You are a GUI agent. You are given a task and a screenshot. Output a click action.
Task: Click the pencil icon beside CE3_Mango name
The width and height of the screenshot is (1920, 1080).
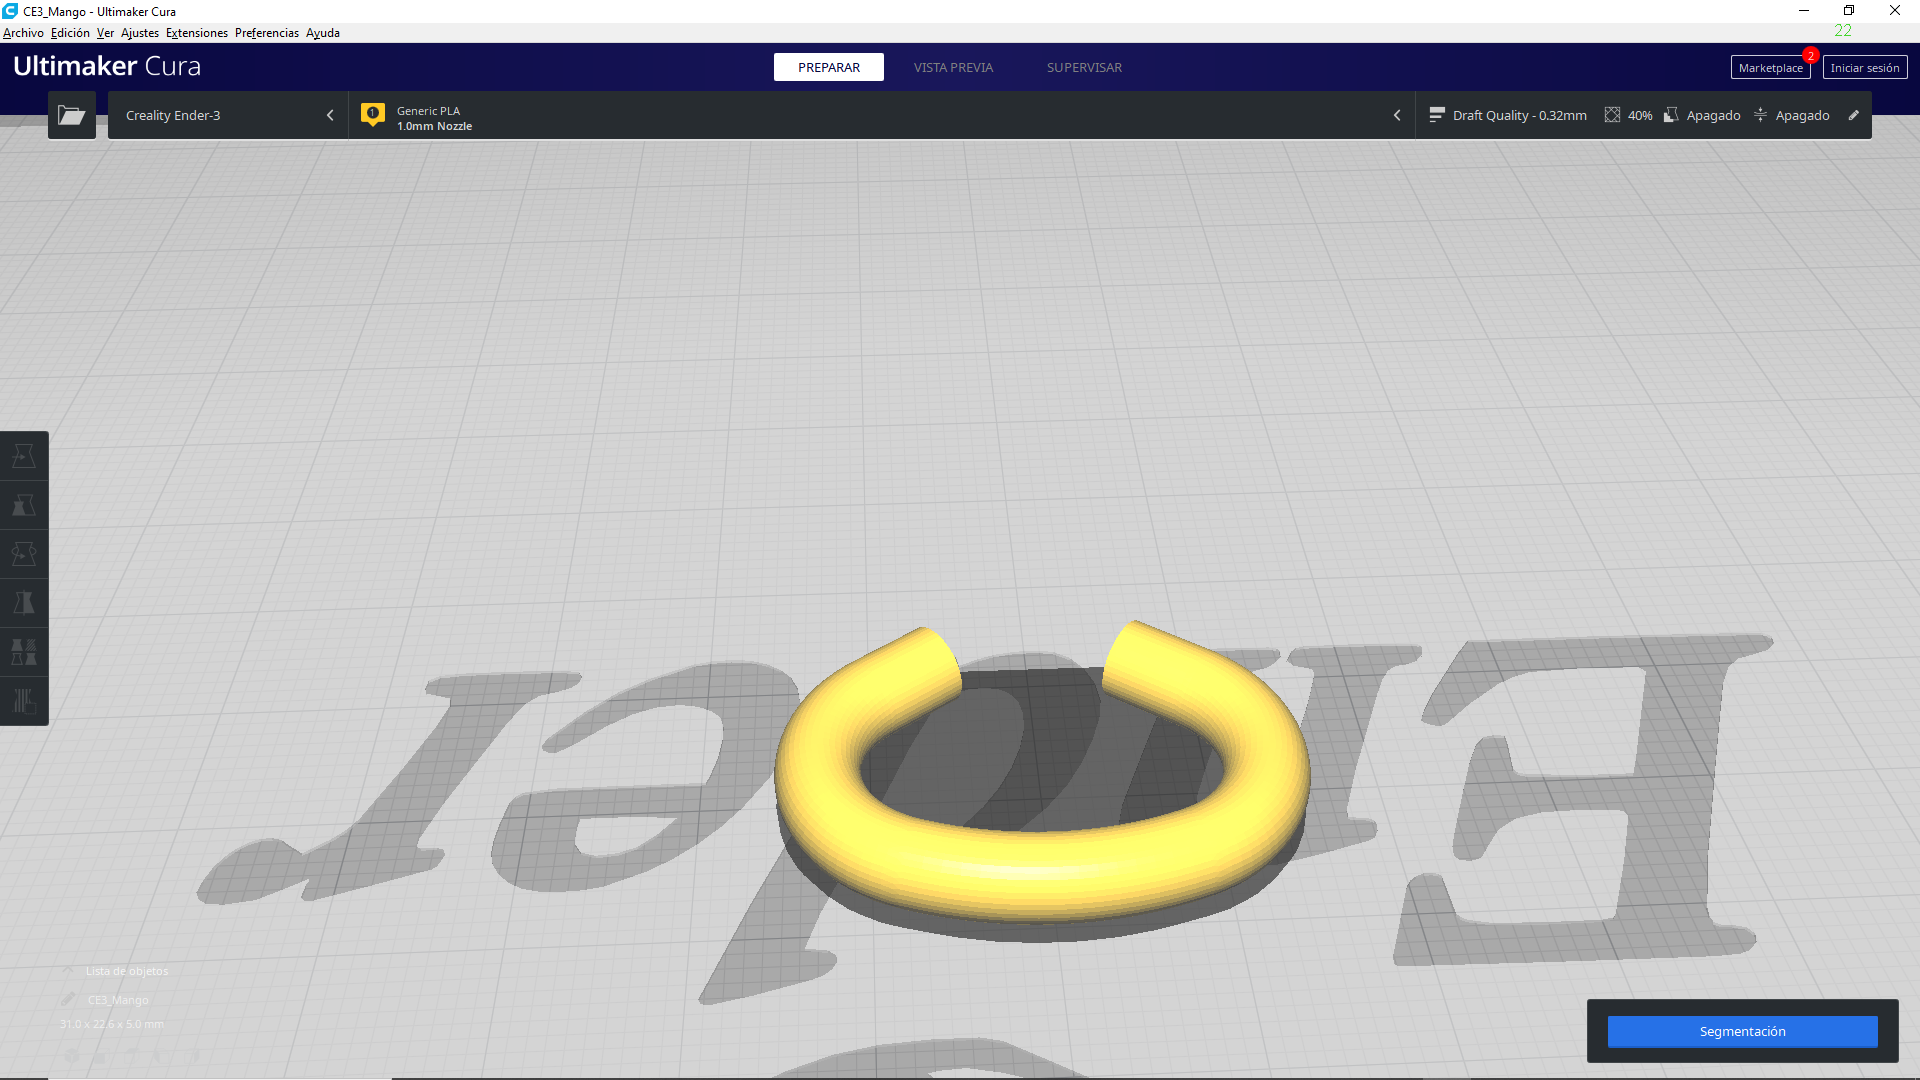[68, 999]
